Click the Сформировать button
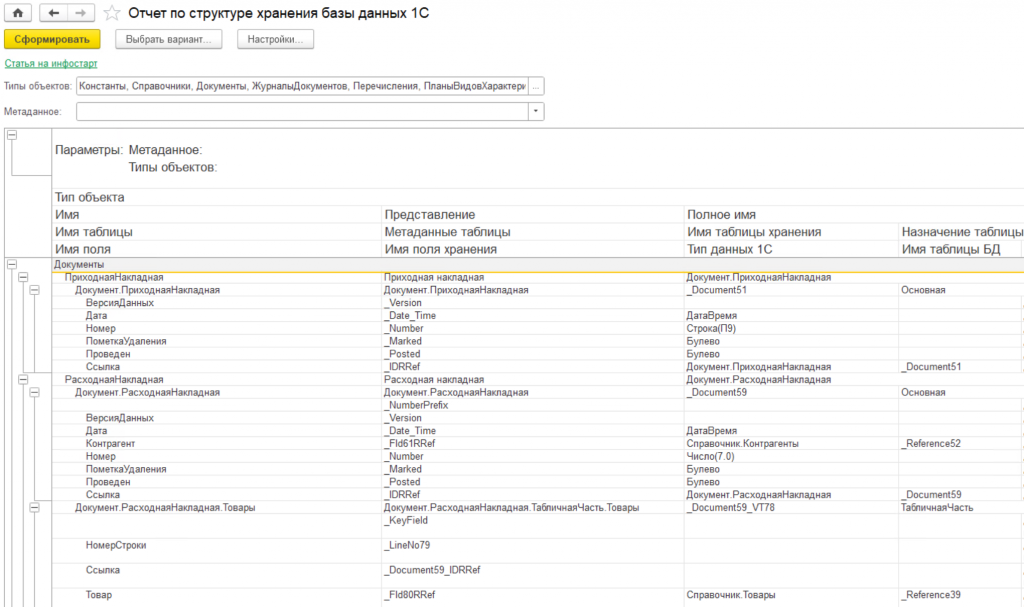Viewport: 1024px width, 607px height. (x=52, y=39)
